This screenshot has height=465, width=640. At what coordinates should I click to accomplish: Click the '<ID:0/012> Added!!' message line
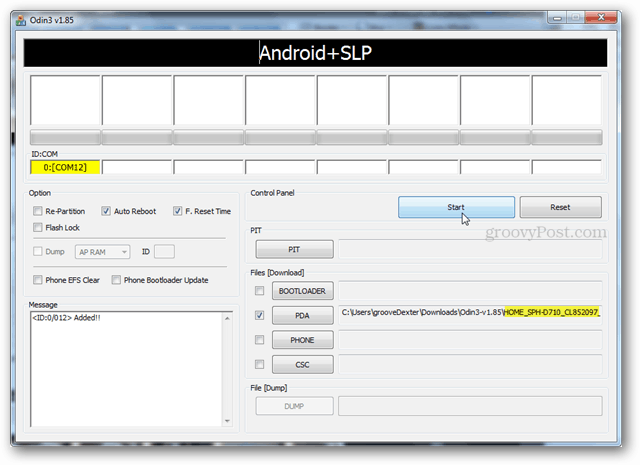point(66,318)
